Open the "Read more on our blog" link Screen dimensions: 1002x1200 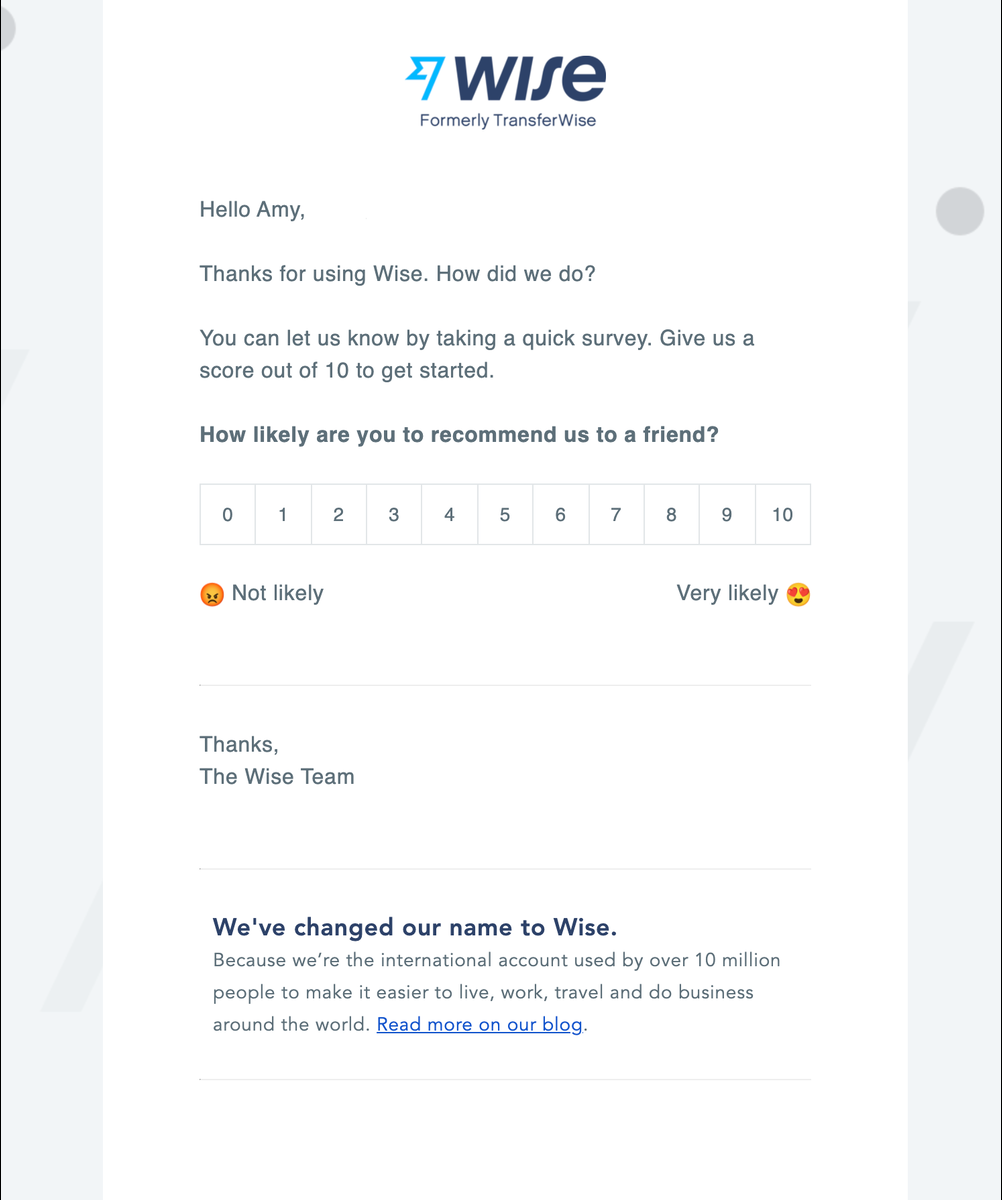pos(479,1025)
